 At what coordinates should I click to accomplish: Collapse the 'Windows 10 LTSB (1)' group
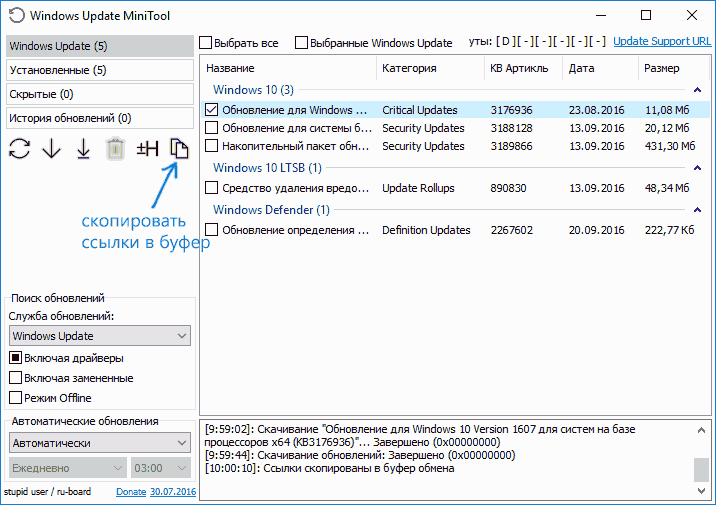pyautogui.click(x=697, y=168)
